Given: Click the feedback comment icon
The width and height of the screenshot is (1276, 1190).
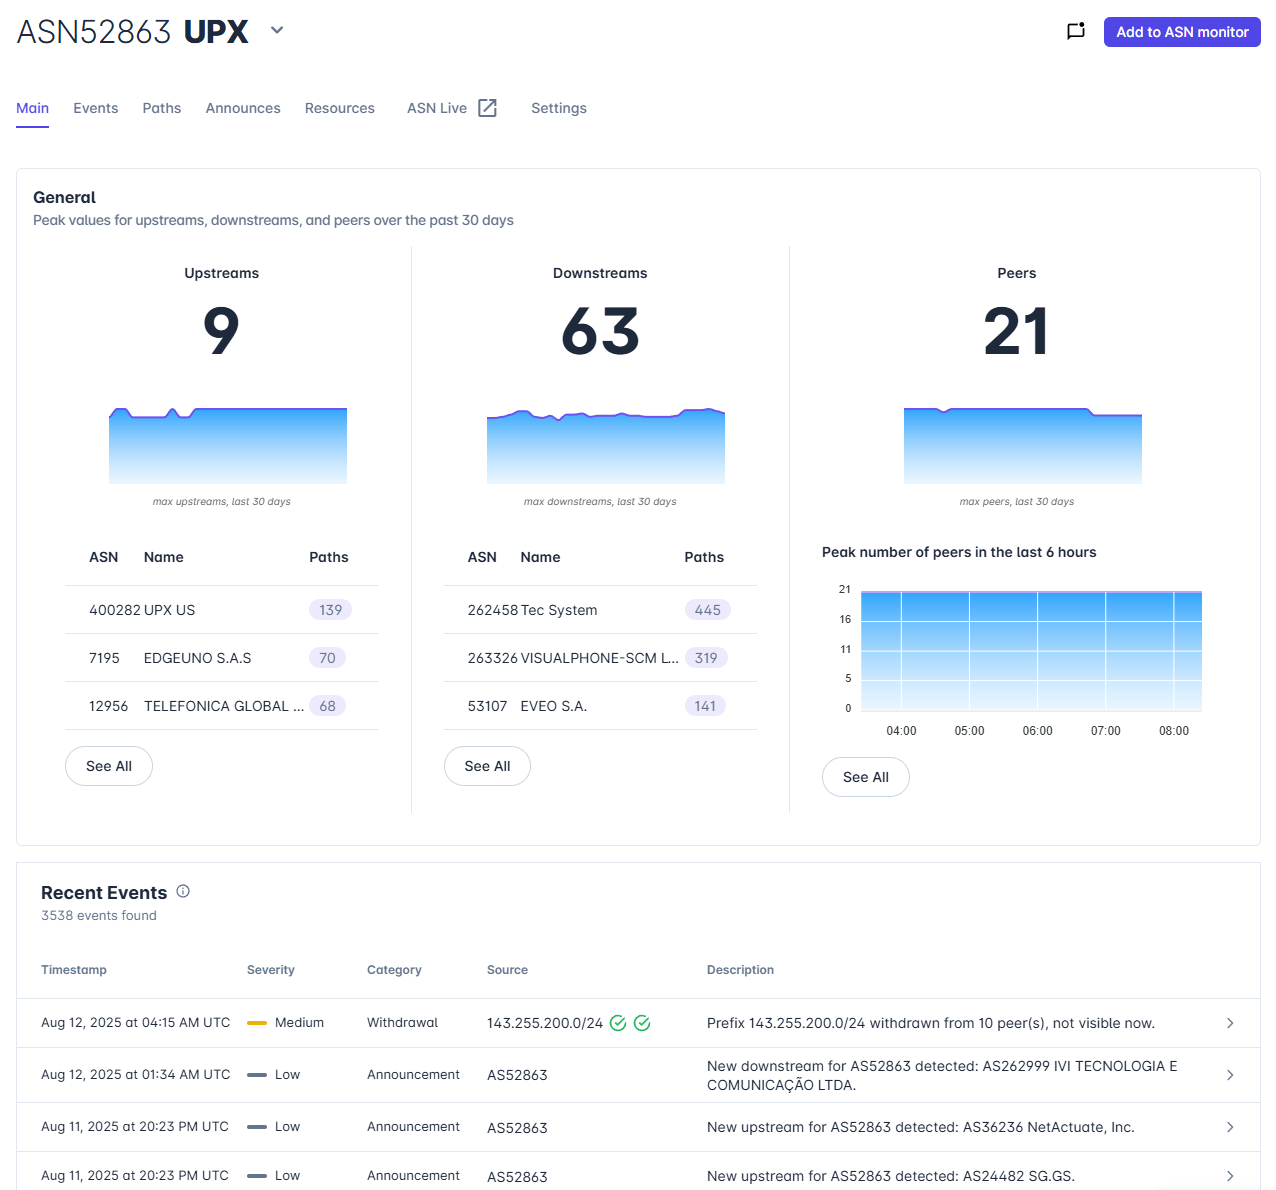Looking at the screenshot, I should tap(1076, 31).
